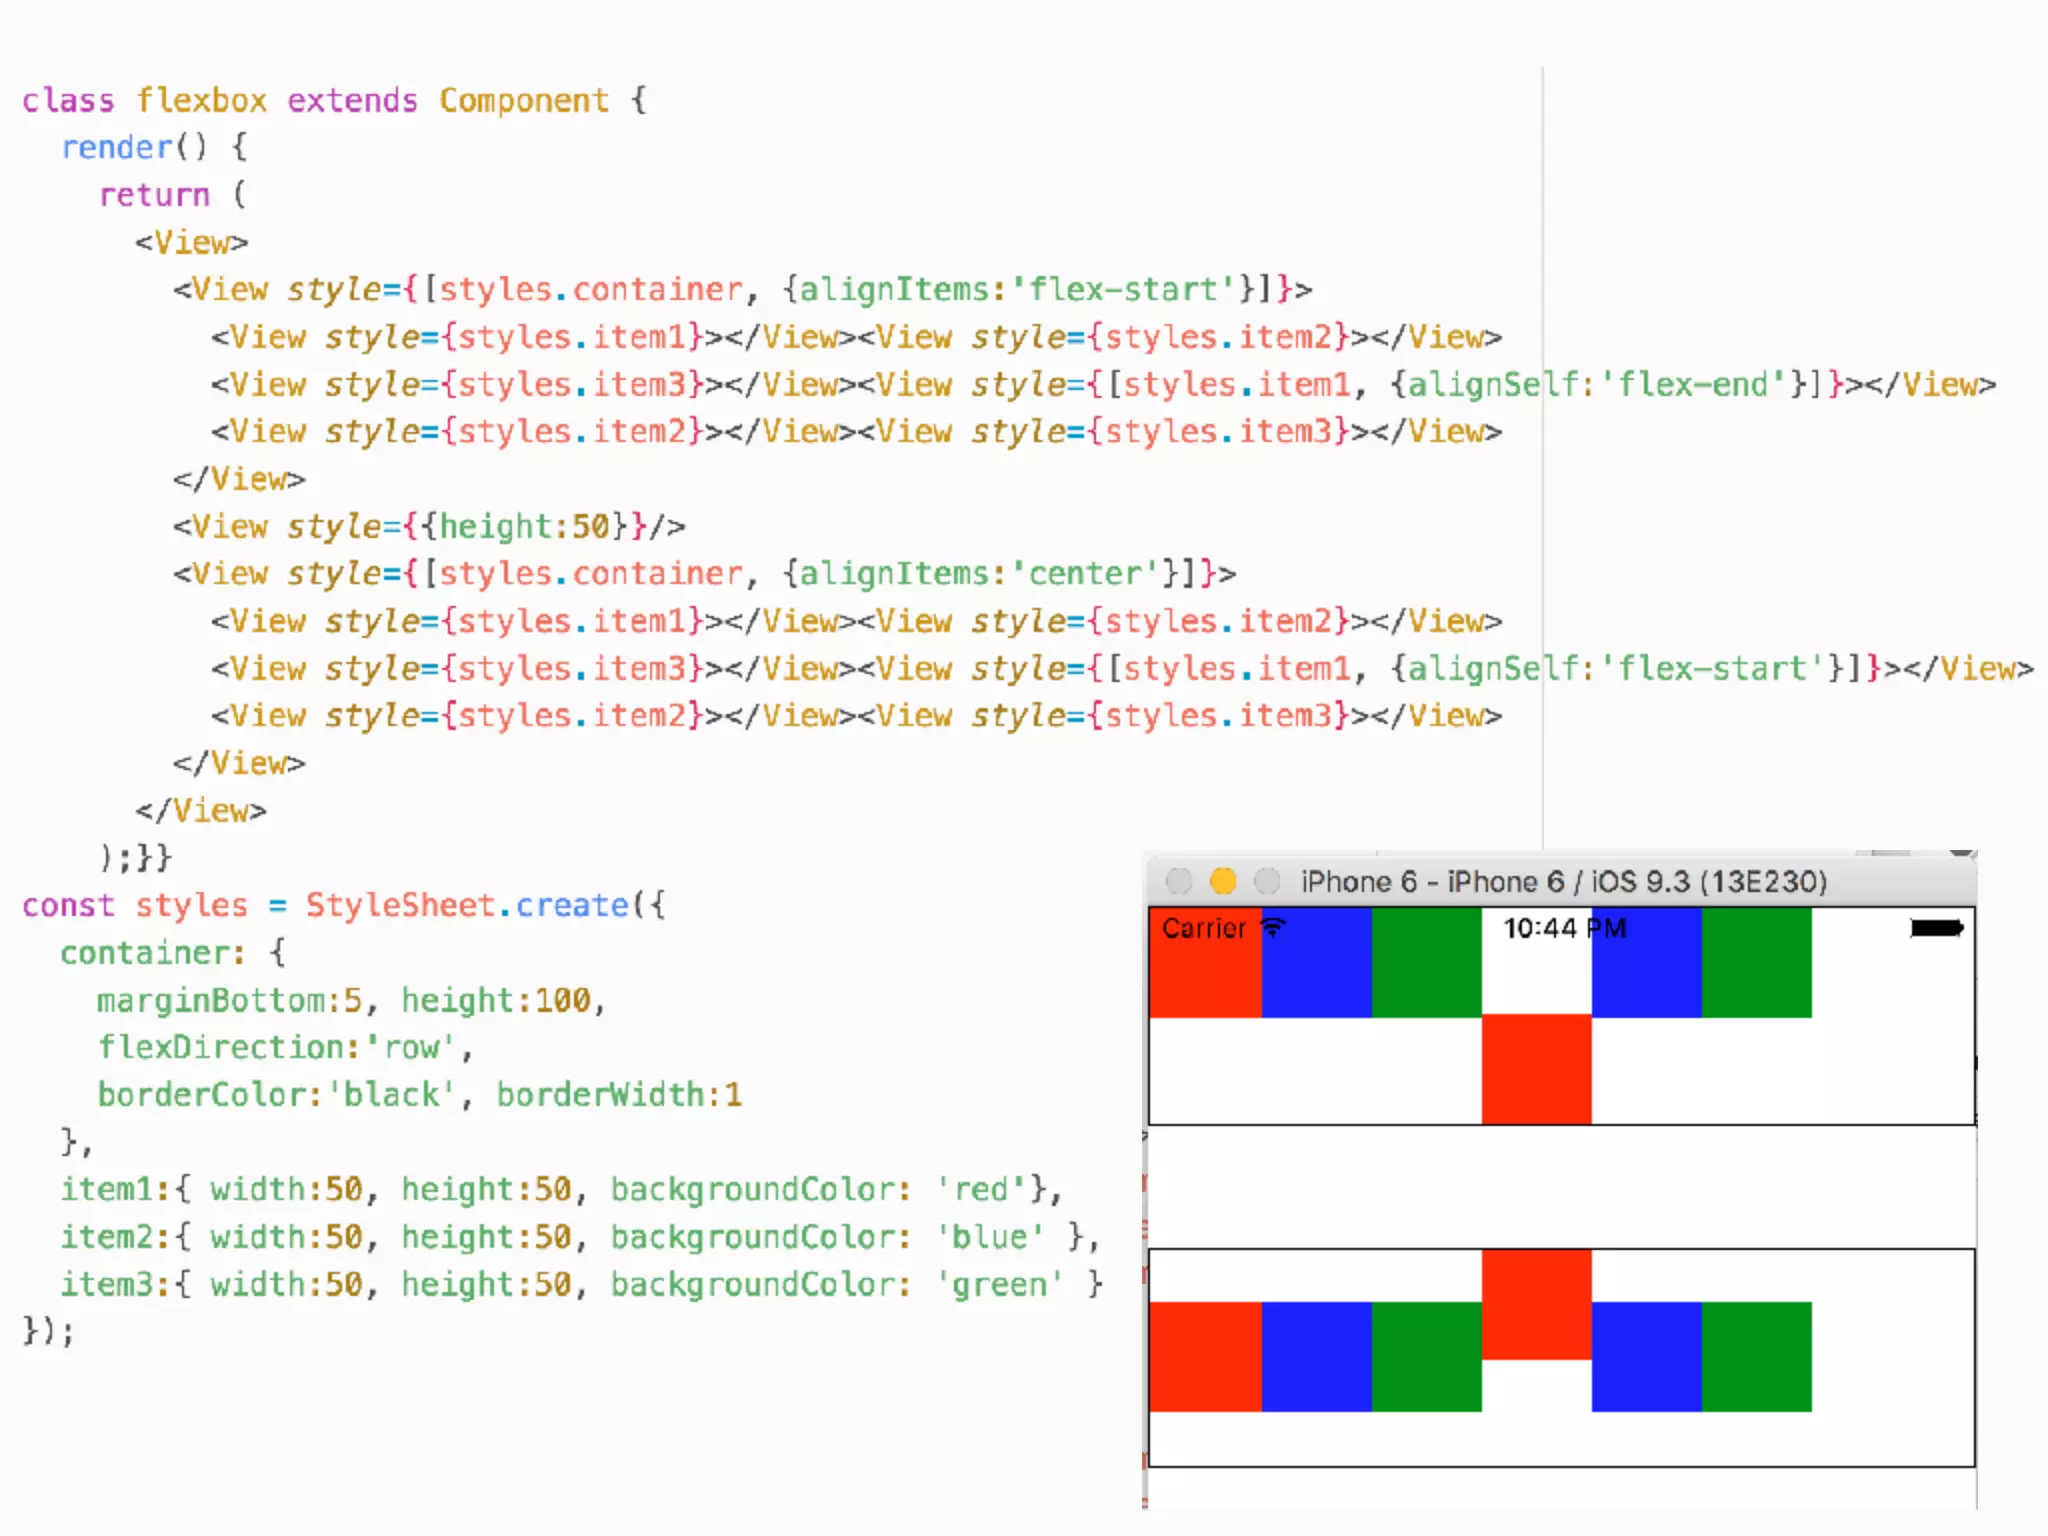Viewport: 2048px width, 1536px height.
Task: Click the blue square beside leftmost red, bottom container
Action: pos(1316,1356)
